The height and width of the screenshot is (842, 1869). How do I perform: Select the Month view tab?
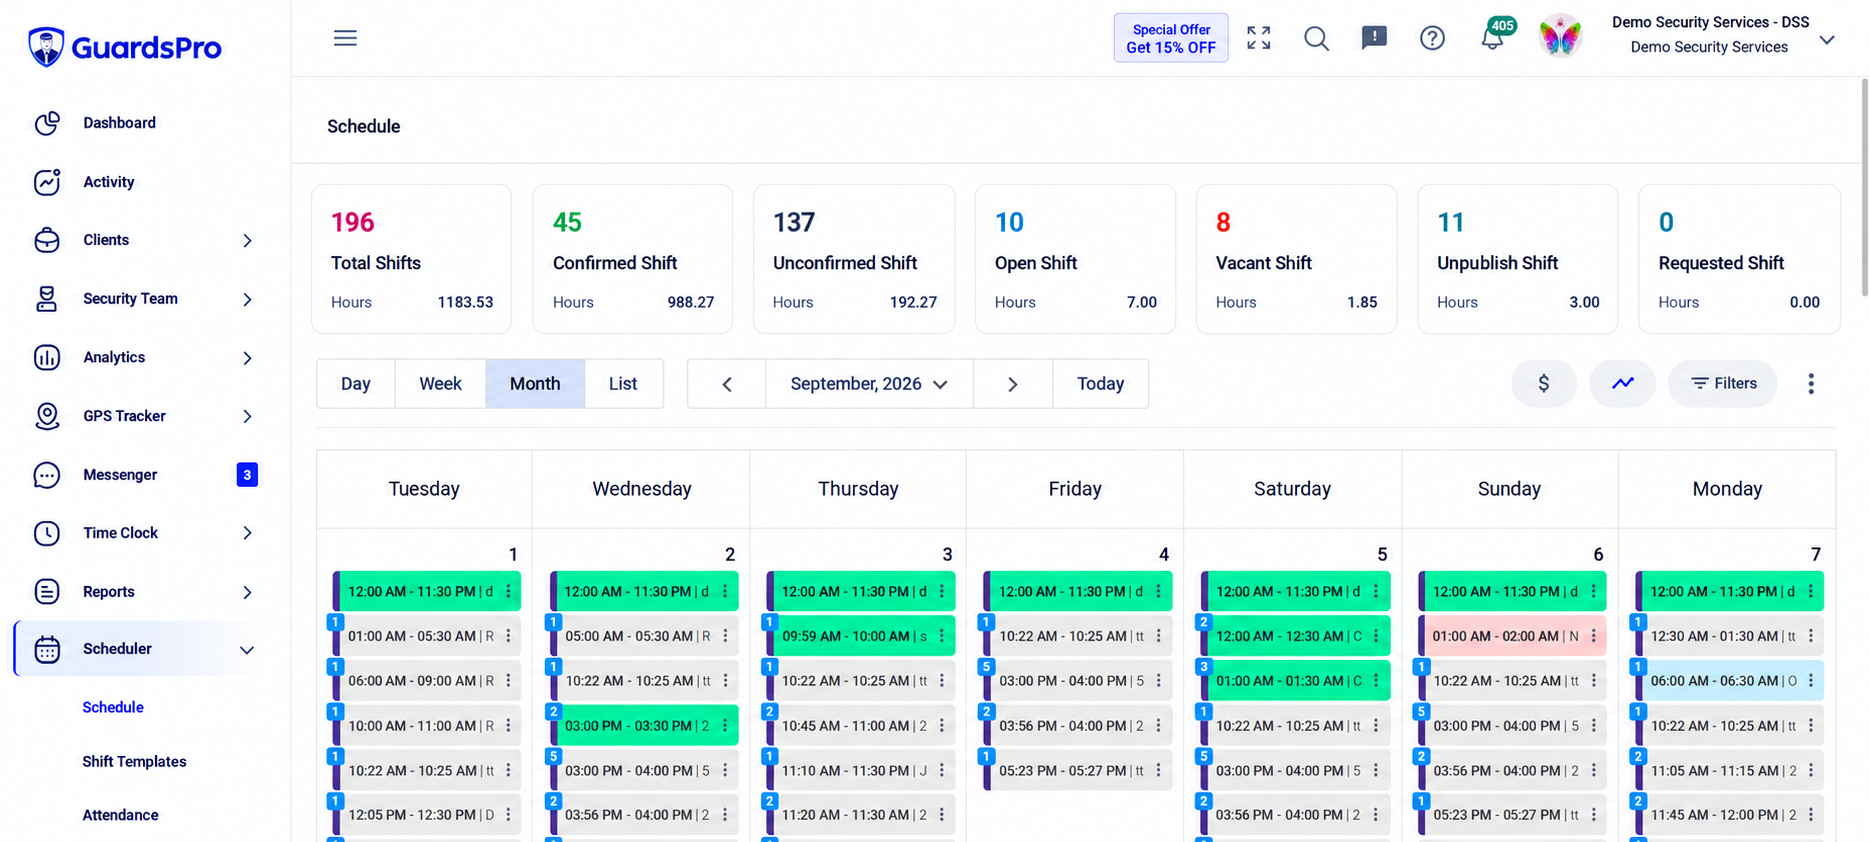[x=535, y=384]
